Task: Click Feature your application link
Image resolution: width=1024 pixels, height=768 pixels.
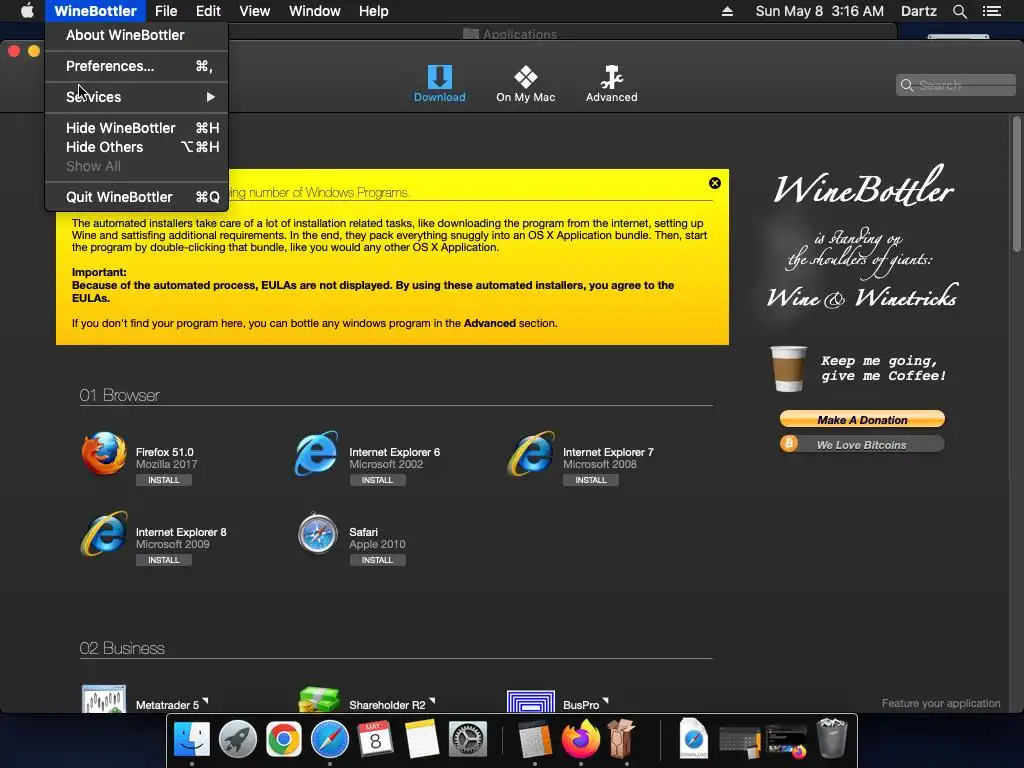Action: click(x=941, y=703)
